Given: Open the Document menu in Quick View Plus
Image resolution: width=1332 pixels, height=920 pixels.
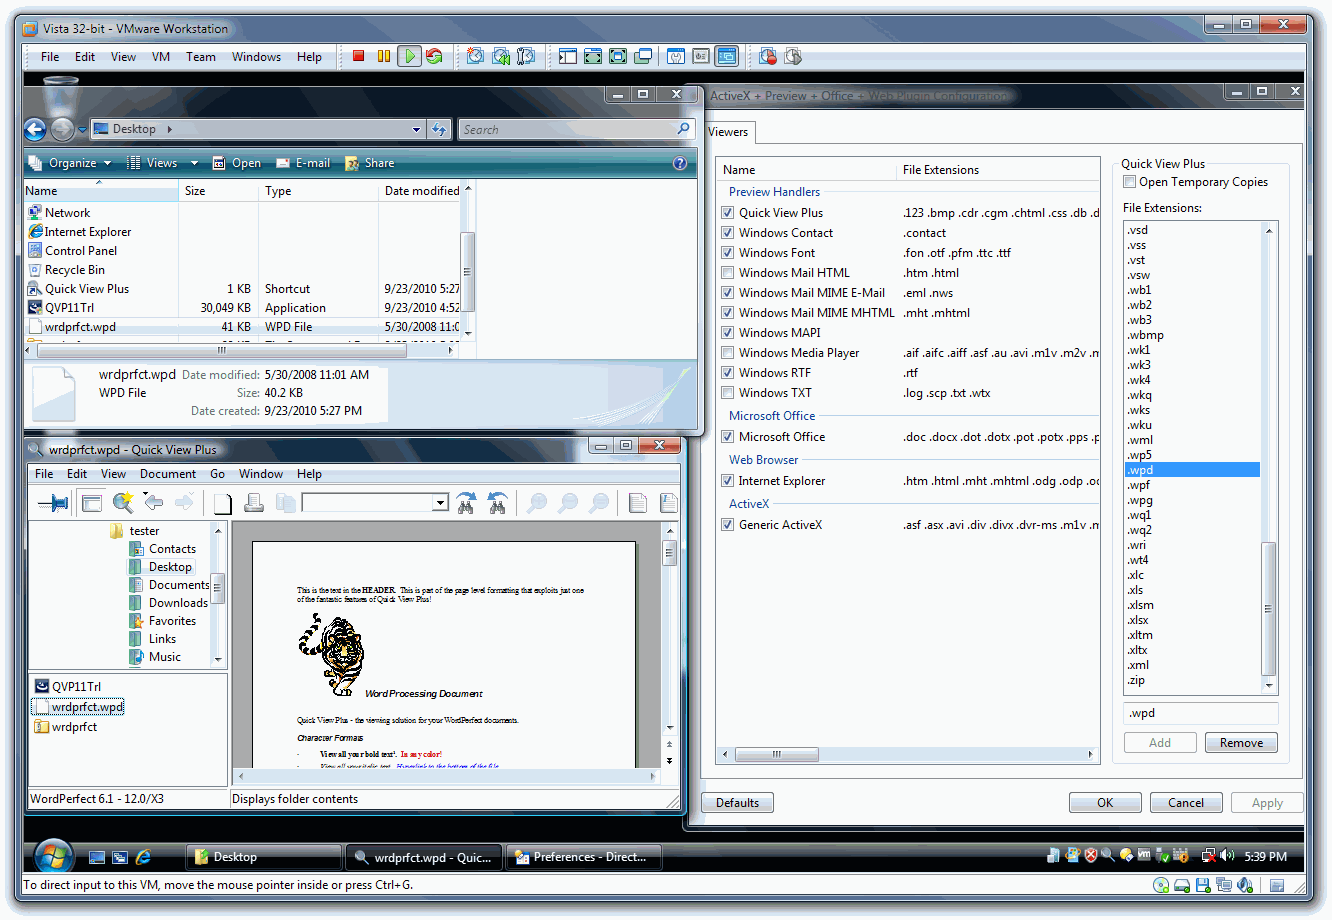Looking at the screenshot, I should click(168, 474).
